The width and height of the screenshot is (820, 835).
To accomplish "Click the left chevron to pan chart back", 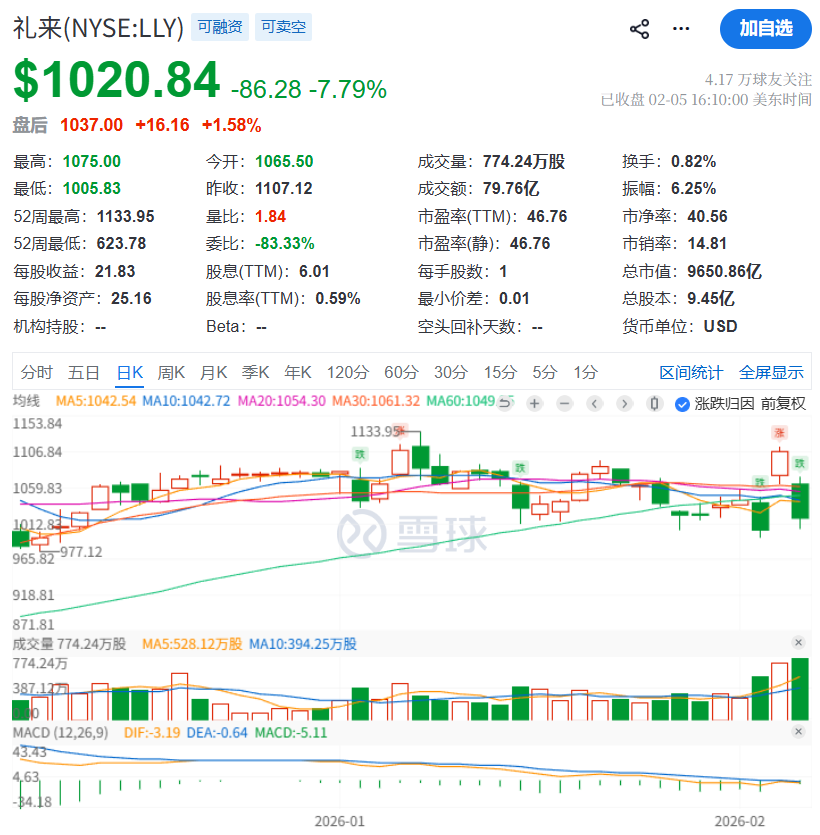I will [x=594, y=404].
